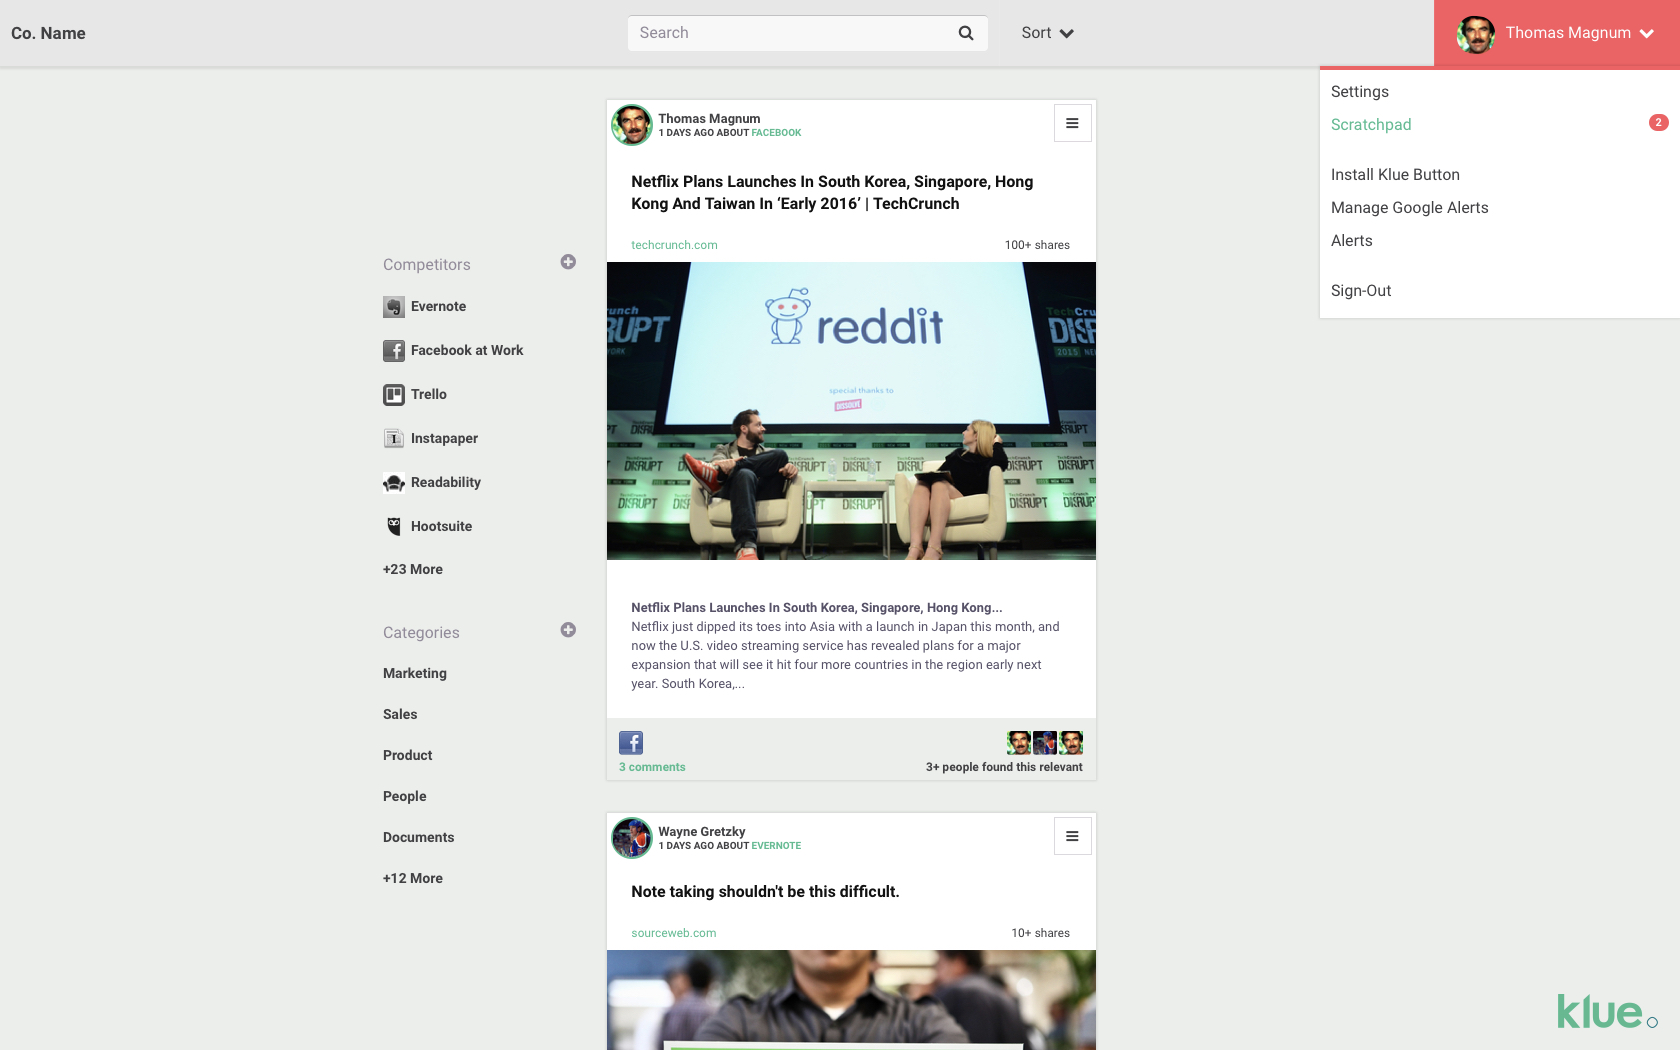Click third avatar in relevant-people row
Screen dimensions: 1680x1050
pos(1071,743)
